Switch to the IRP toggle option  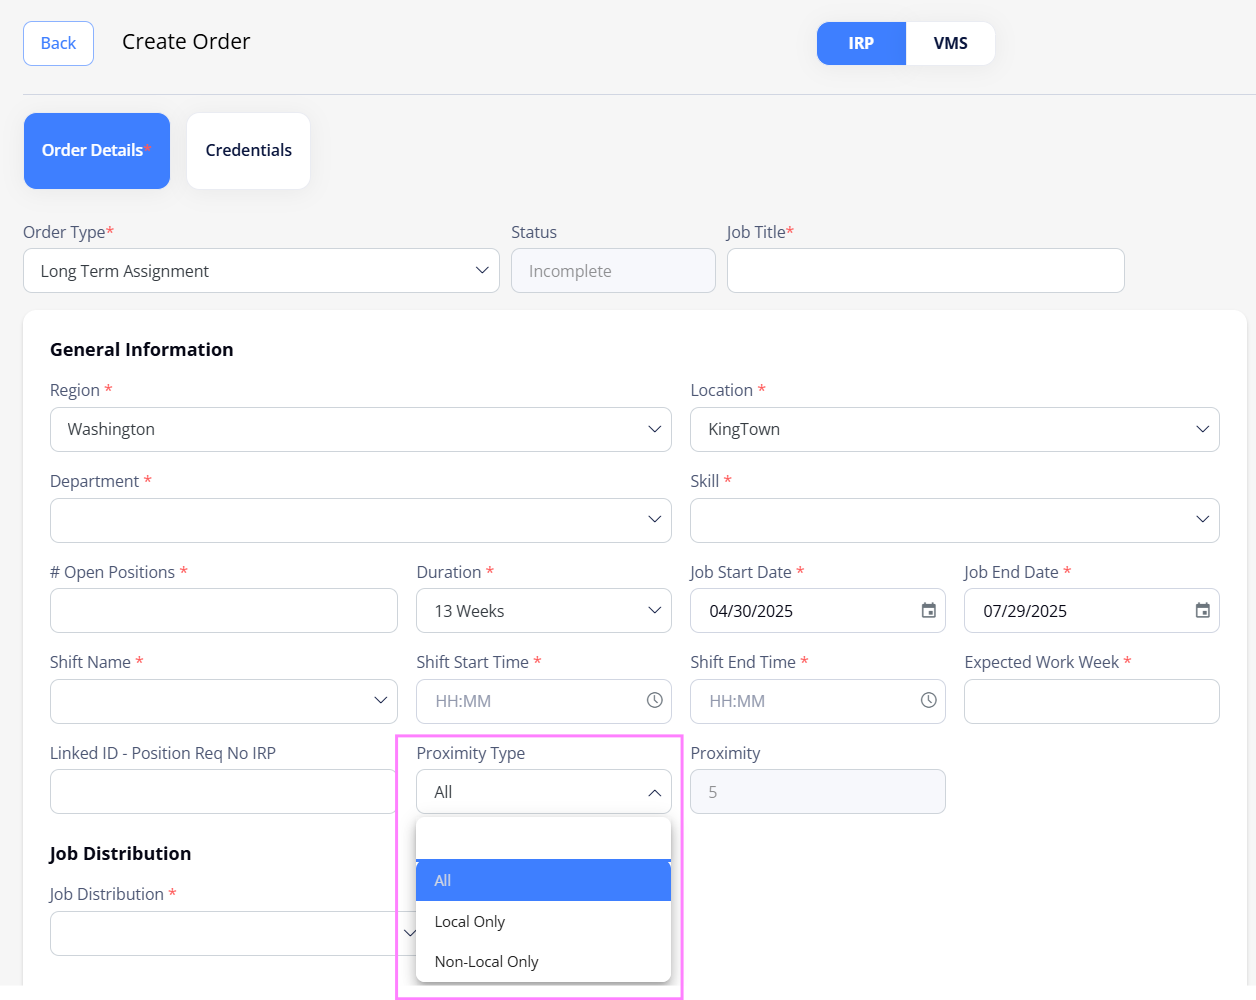pos(861,44)
